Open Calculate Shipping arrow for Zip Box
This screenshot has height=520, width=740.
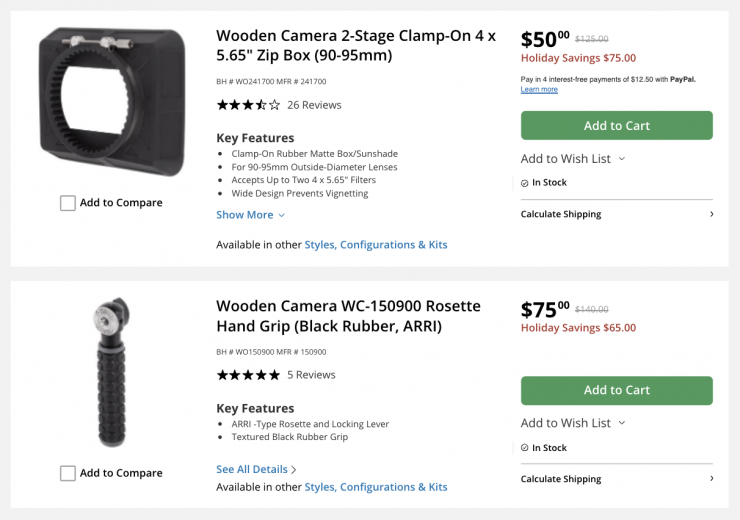point(711,214)
